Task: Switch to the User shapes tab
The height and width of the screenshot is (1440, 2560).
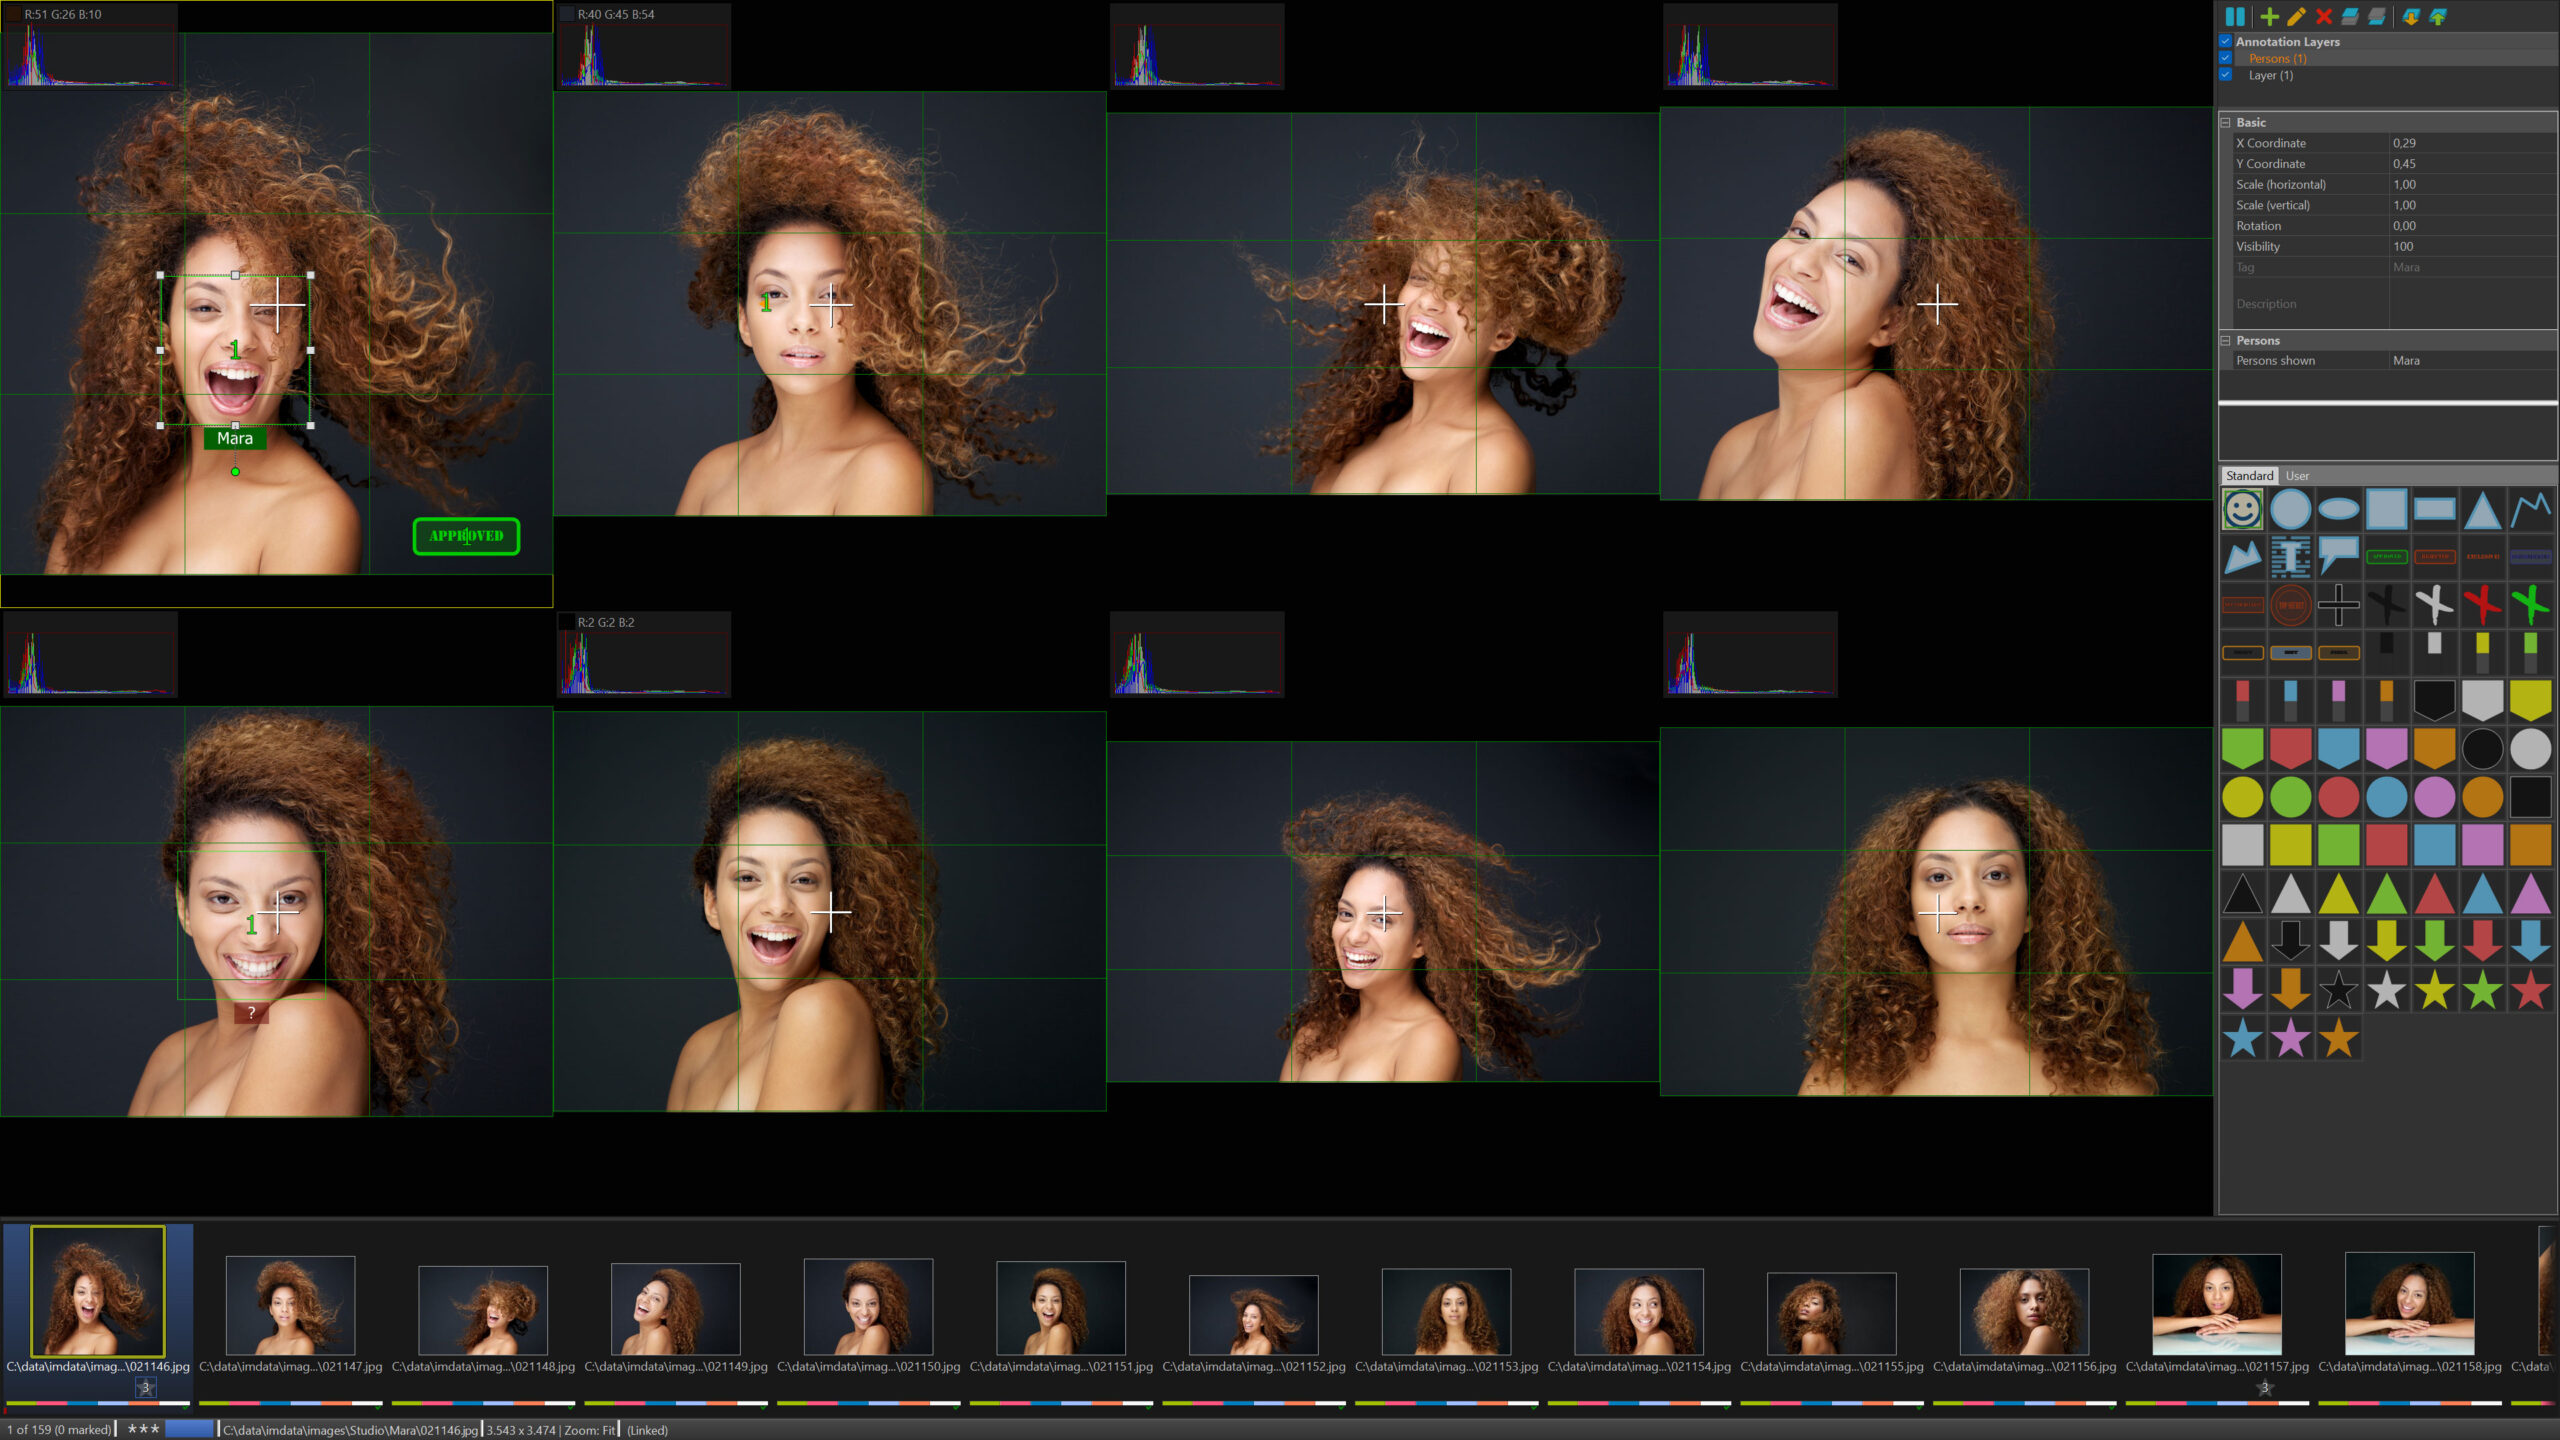Action: point(2297,476)
